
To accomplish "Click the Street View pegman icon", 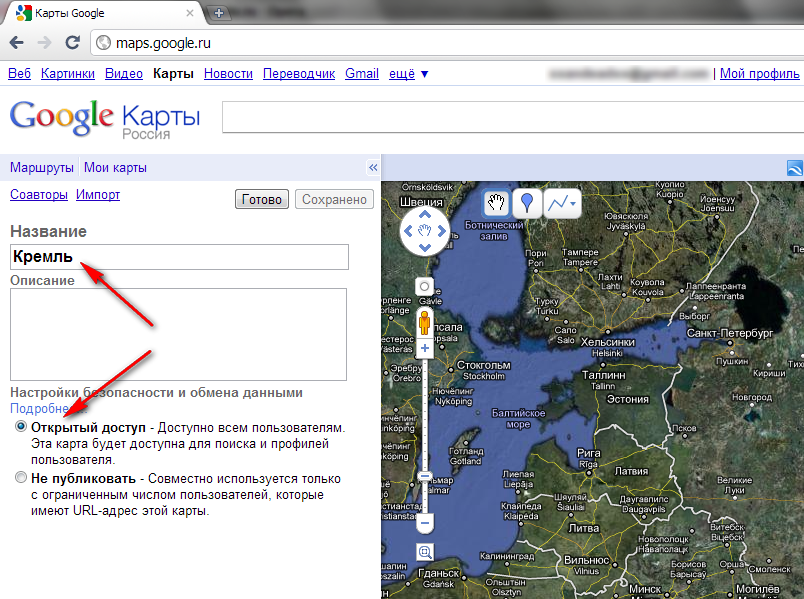I will pyautogui.click(x=424, y=323).
